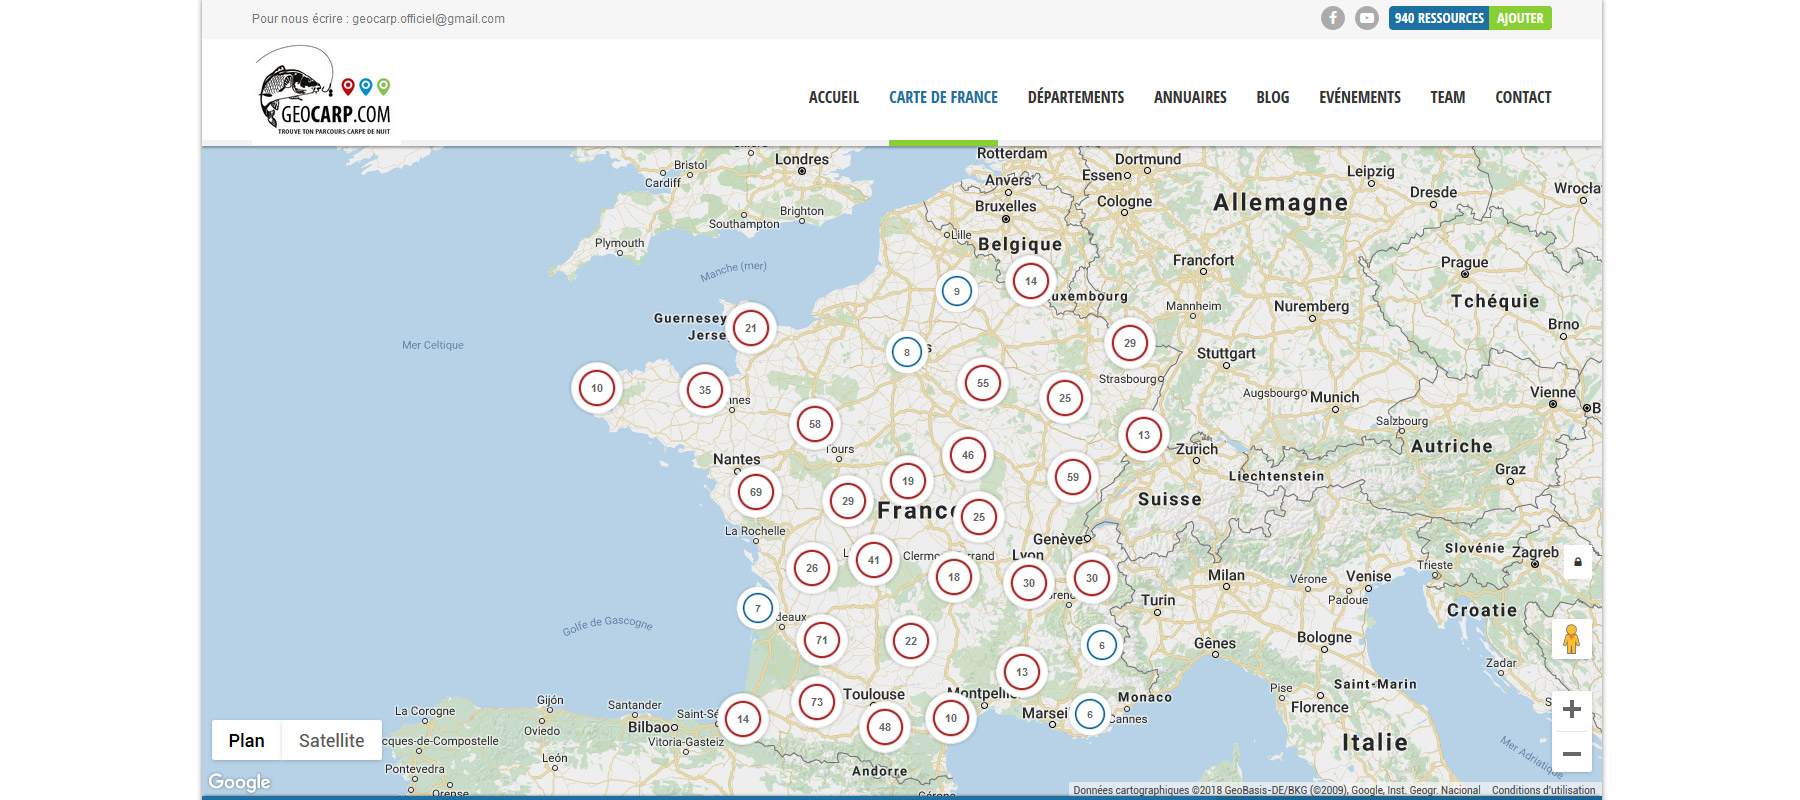Select cluster marker 14 near Bilbao
This screenshot has width=1800, height=800.
tap(743, 719)
